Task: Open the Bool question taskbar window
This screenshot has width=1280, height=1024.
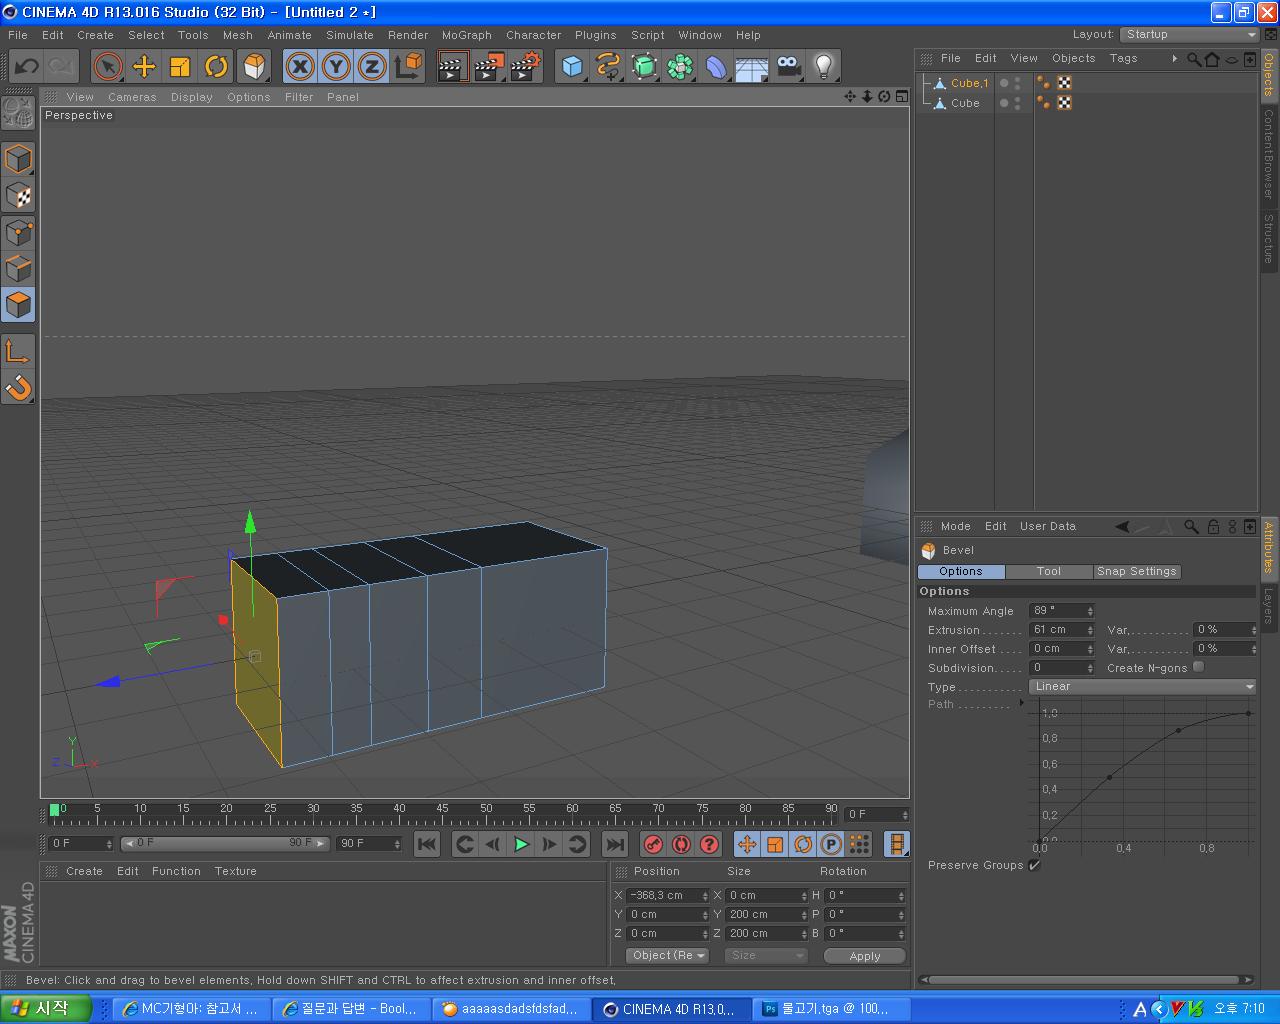Action: 352,1009
